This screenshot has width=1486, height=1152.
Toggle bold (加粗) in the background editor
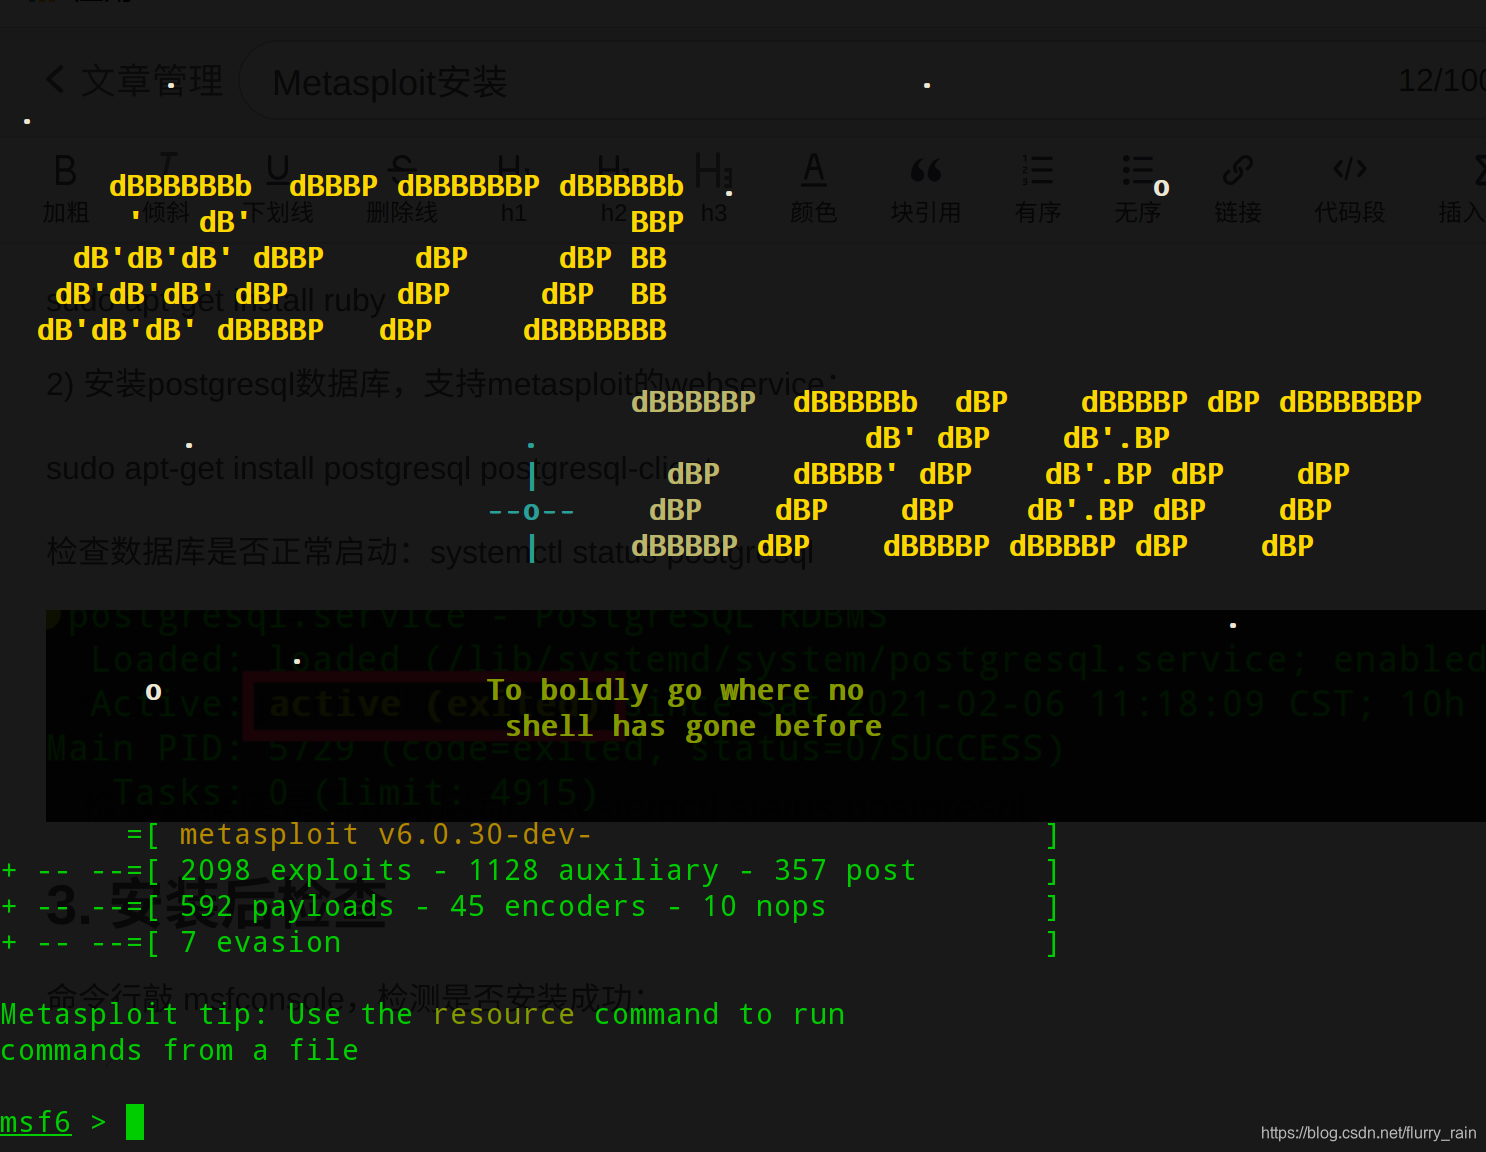[x=65, y=187]
